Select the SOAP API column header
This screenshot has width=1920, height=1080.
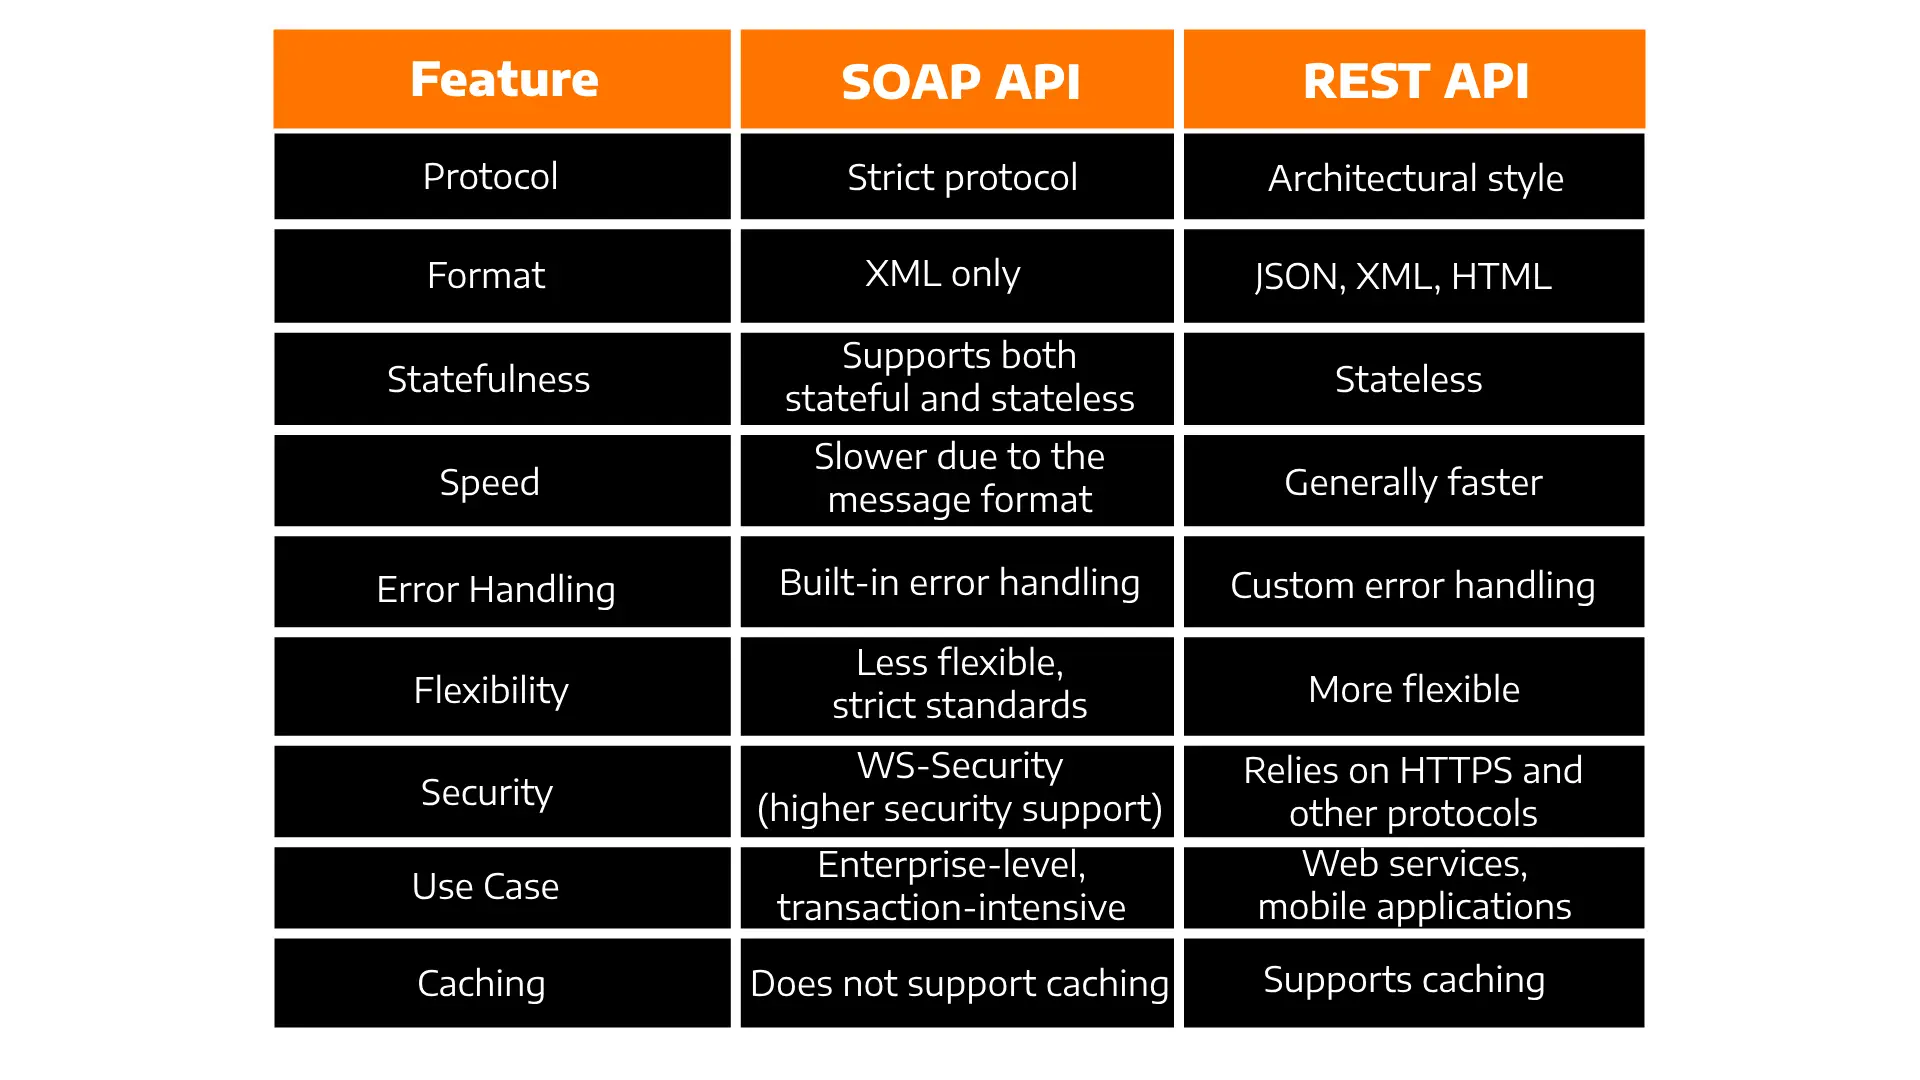tap(959, 80)
